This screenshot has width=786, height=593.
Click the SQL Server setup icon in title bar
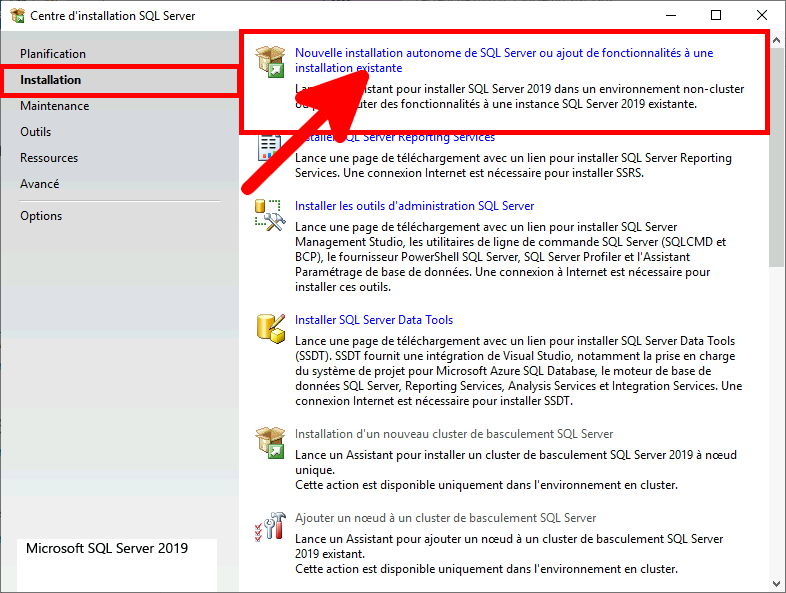click(x=18, y=16)
